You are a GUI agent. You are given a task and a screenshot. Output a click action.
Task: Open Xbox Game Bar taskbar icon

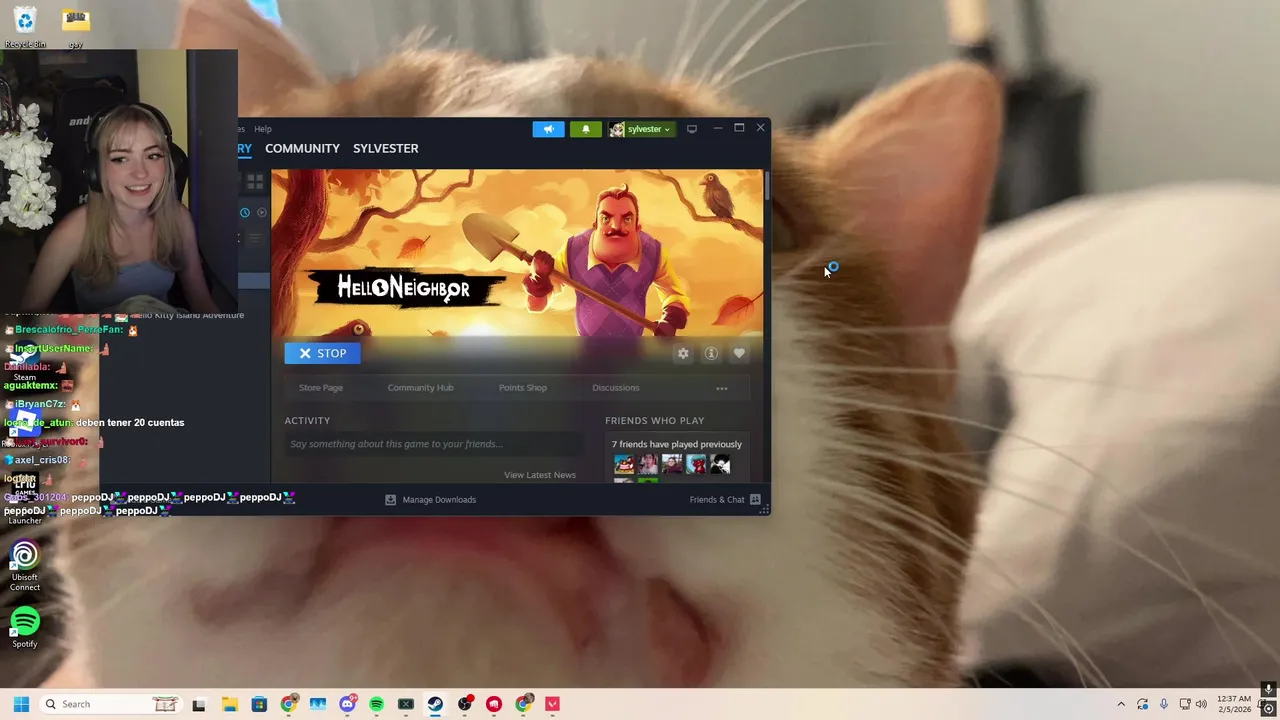coord(406,704)
